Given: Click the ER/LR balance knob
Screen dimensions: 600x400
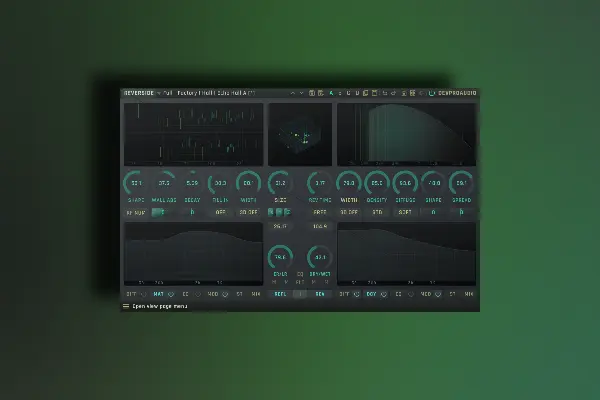Looking at the screenshot, I should click(280, 257).
